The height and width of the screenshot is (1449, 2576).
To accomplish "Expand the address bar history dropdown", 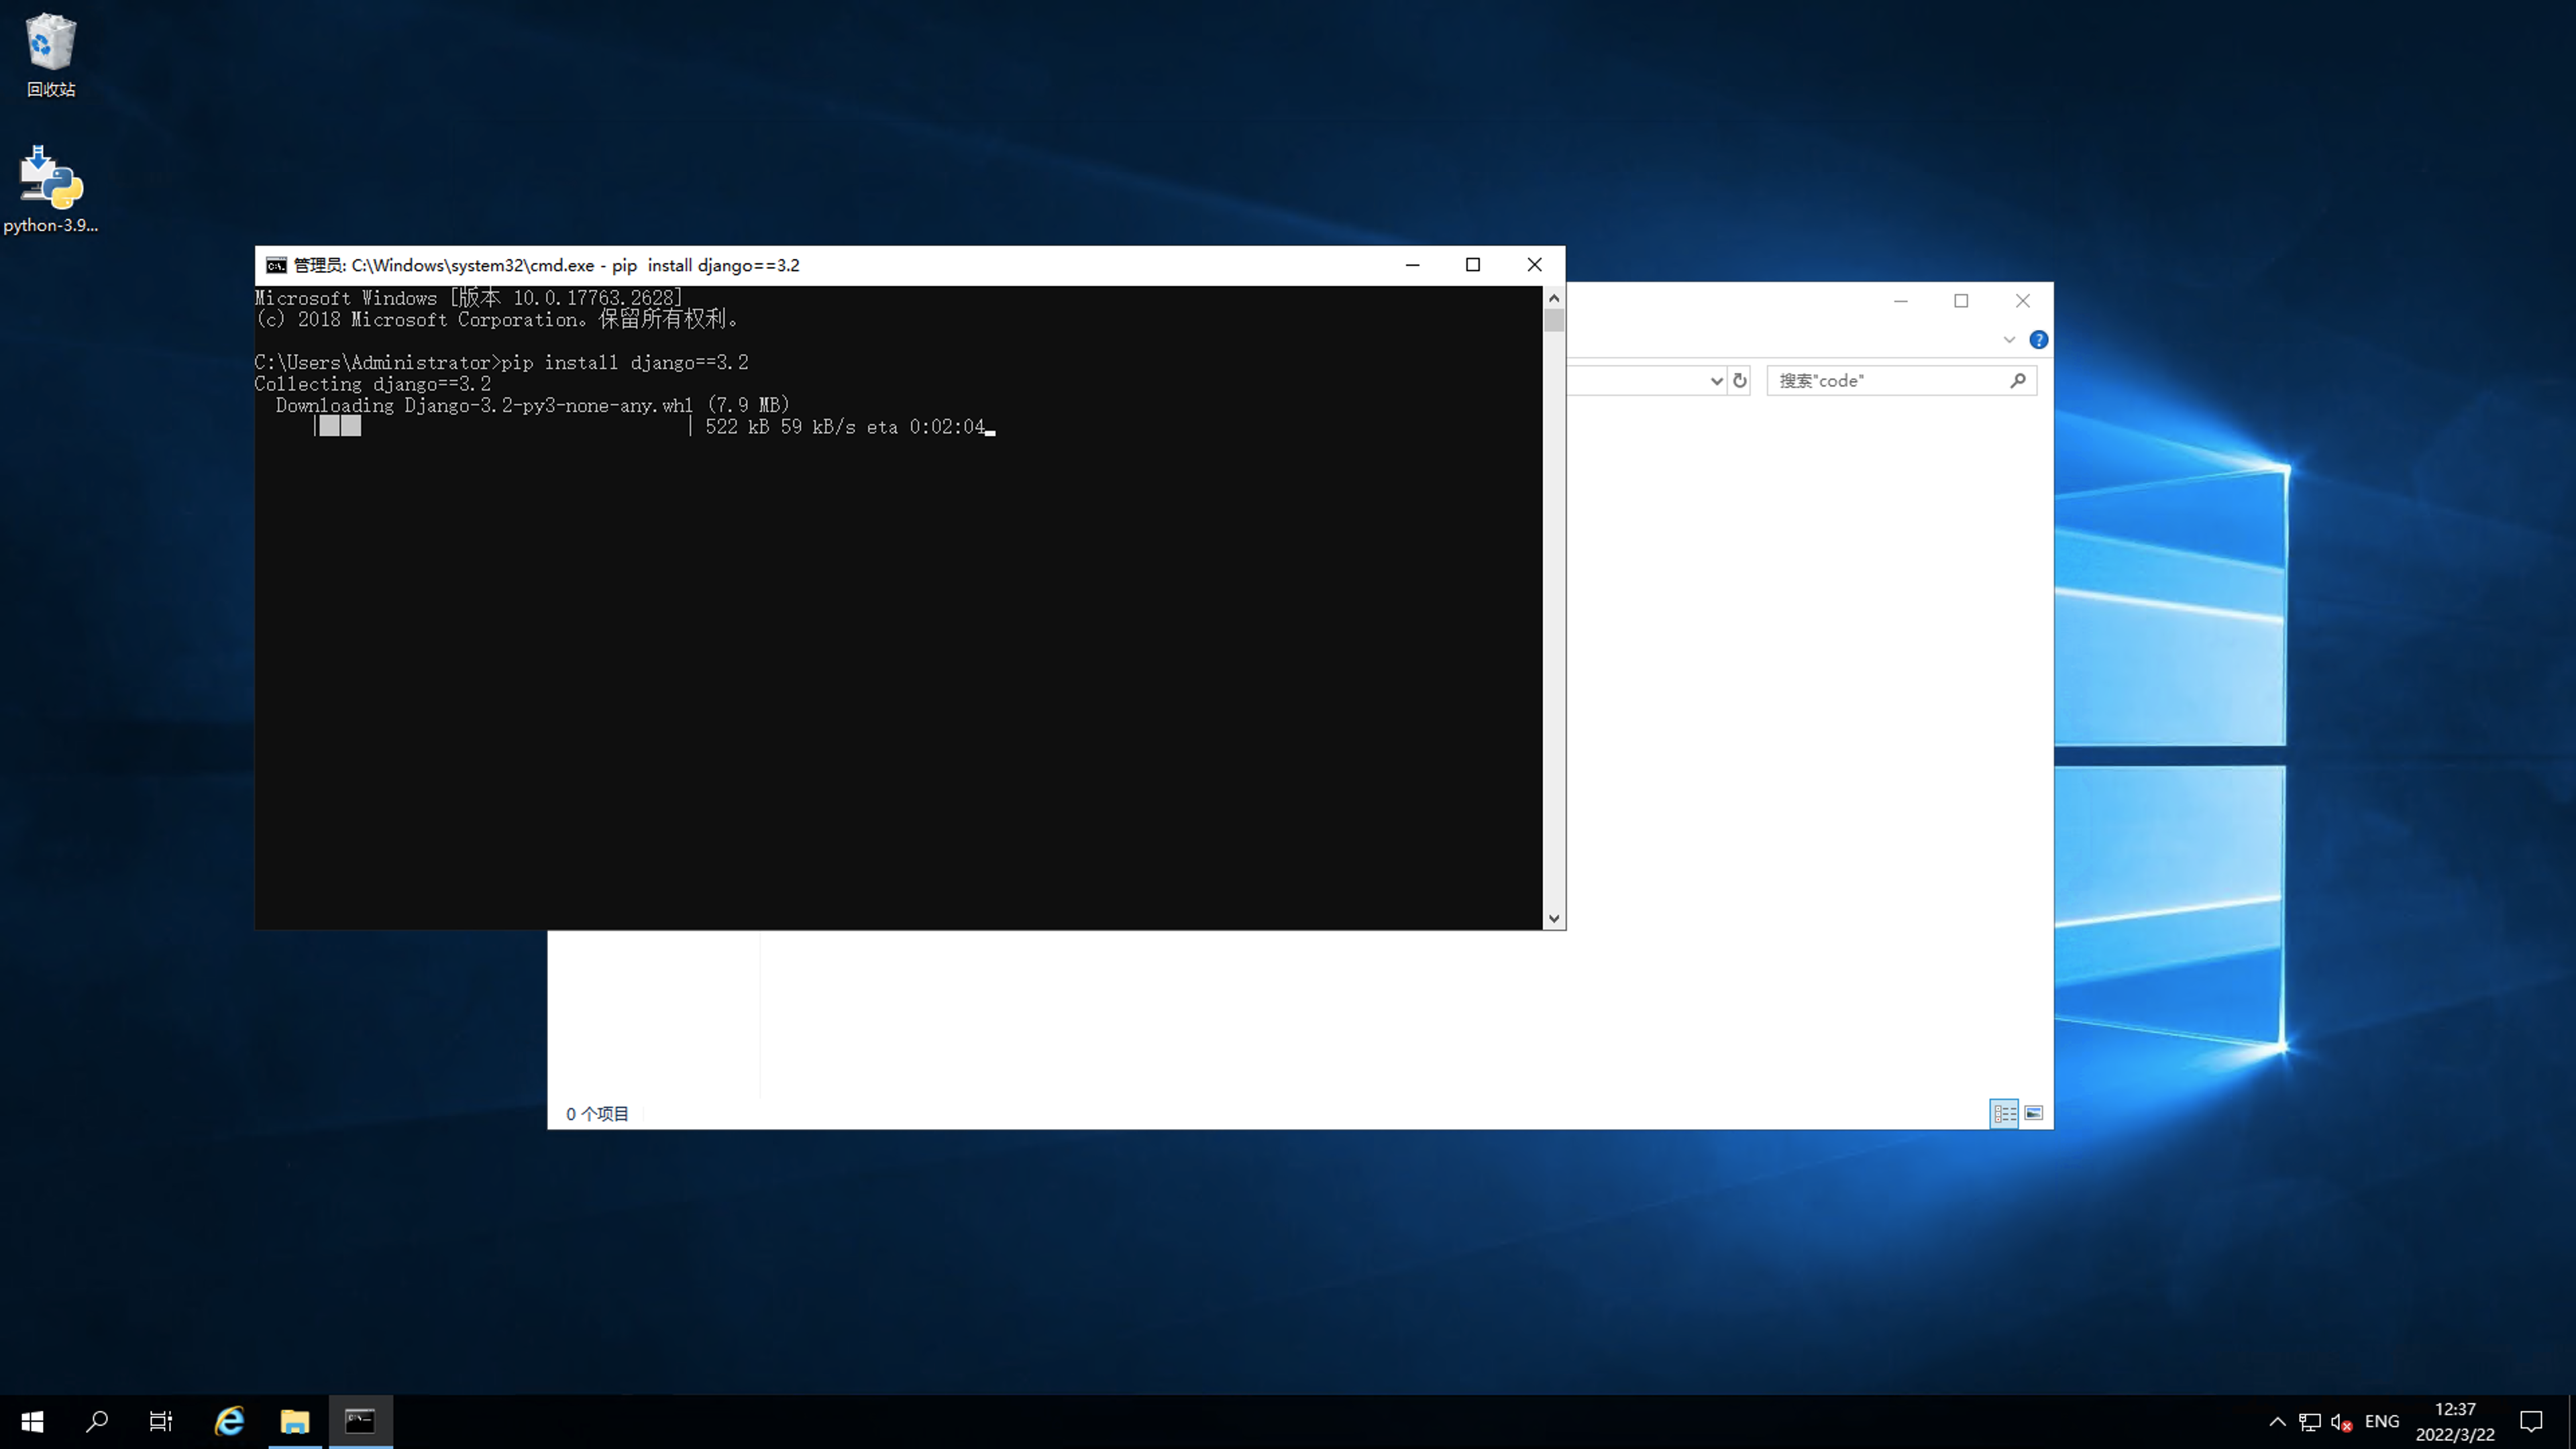I will 1716,380.
